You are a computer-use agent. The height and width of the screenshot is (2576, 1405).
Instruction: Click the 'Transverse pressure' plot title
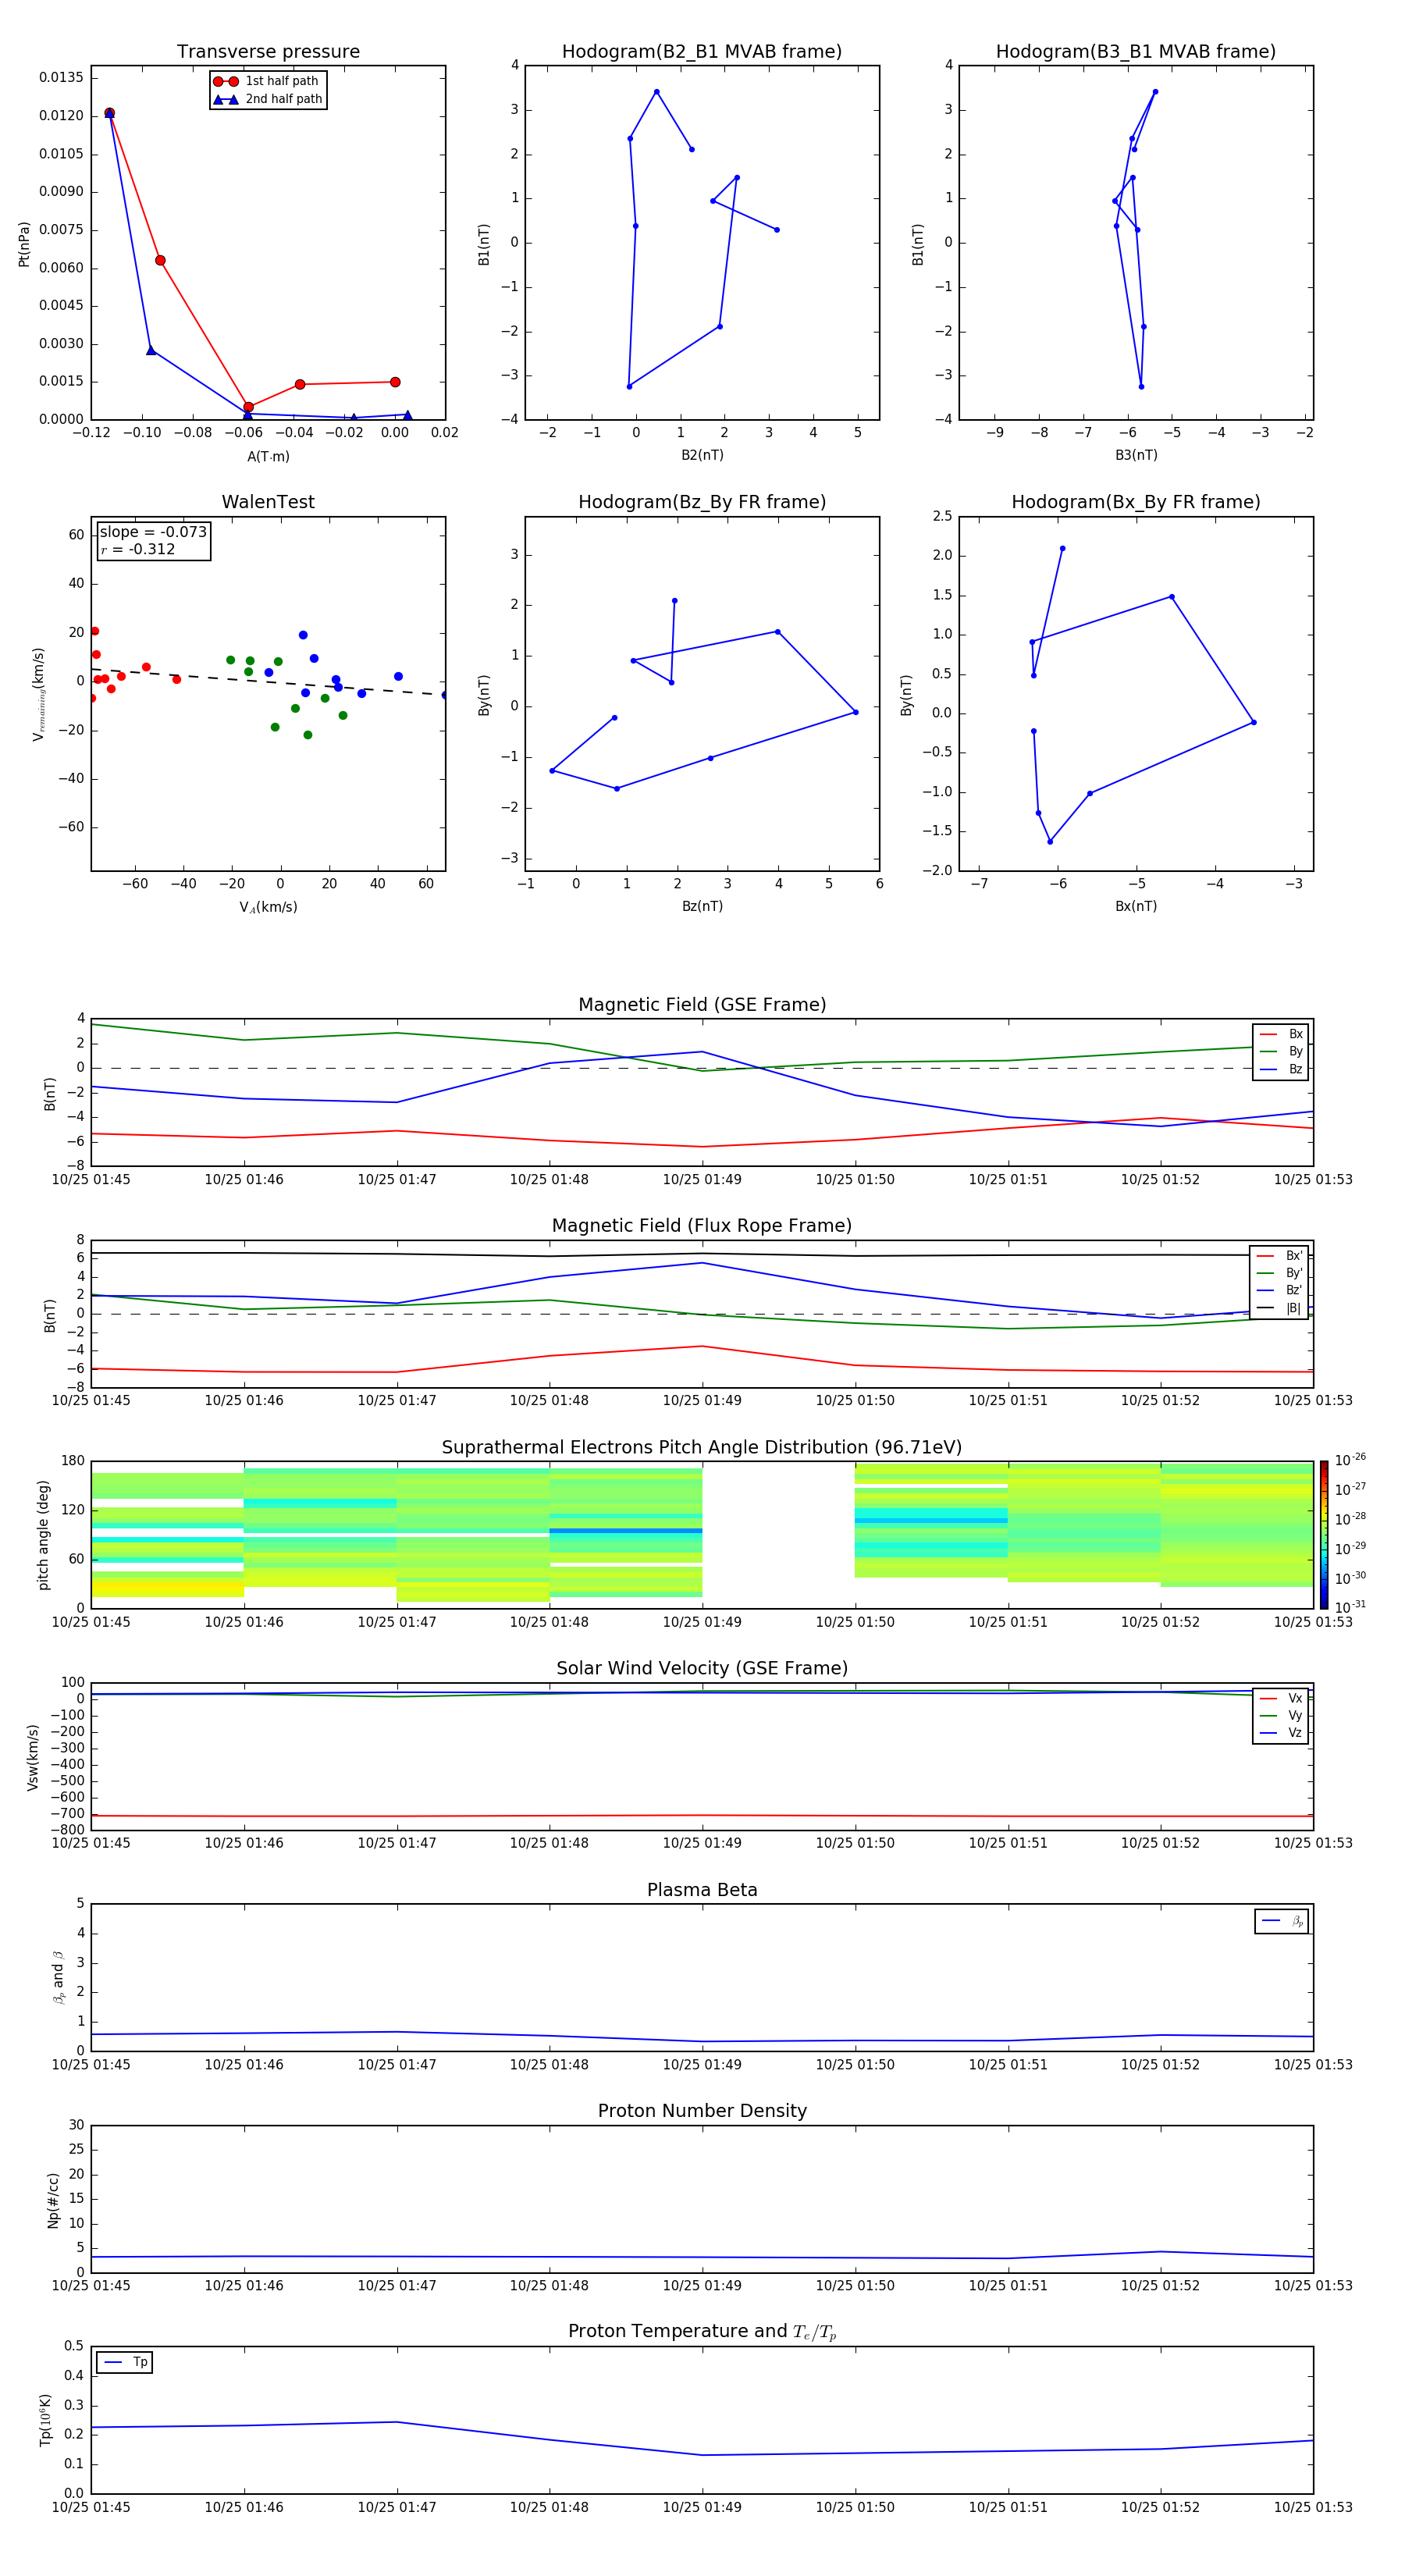[x=268, y=52]
